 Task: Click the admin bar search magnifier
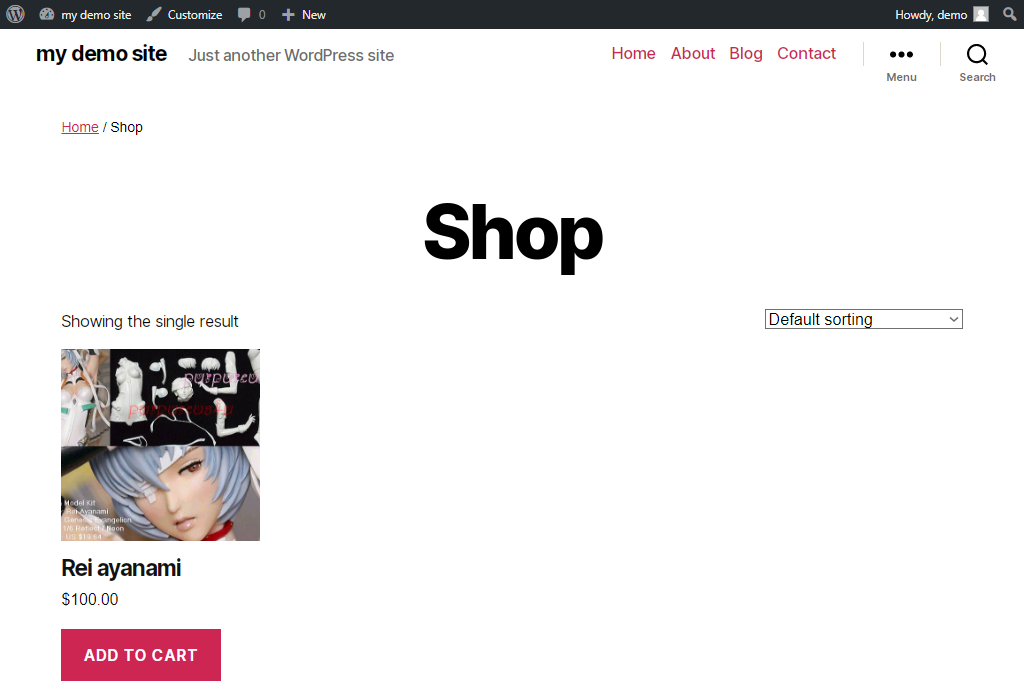coord(1010,14)
